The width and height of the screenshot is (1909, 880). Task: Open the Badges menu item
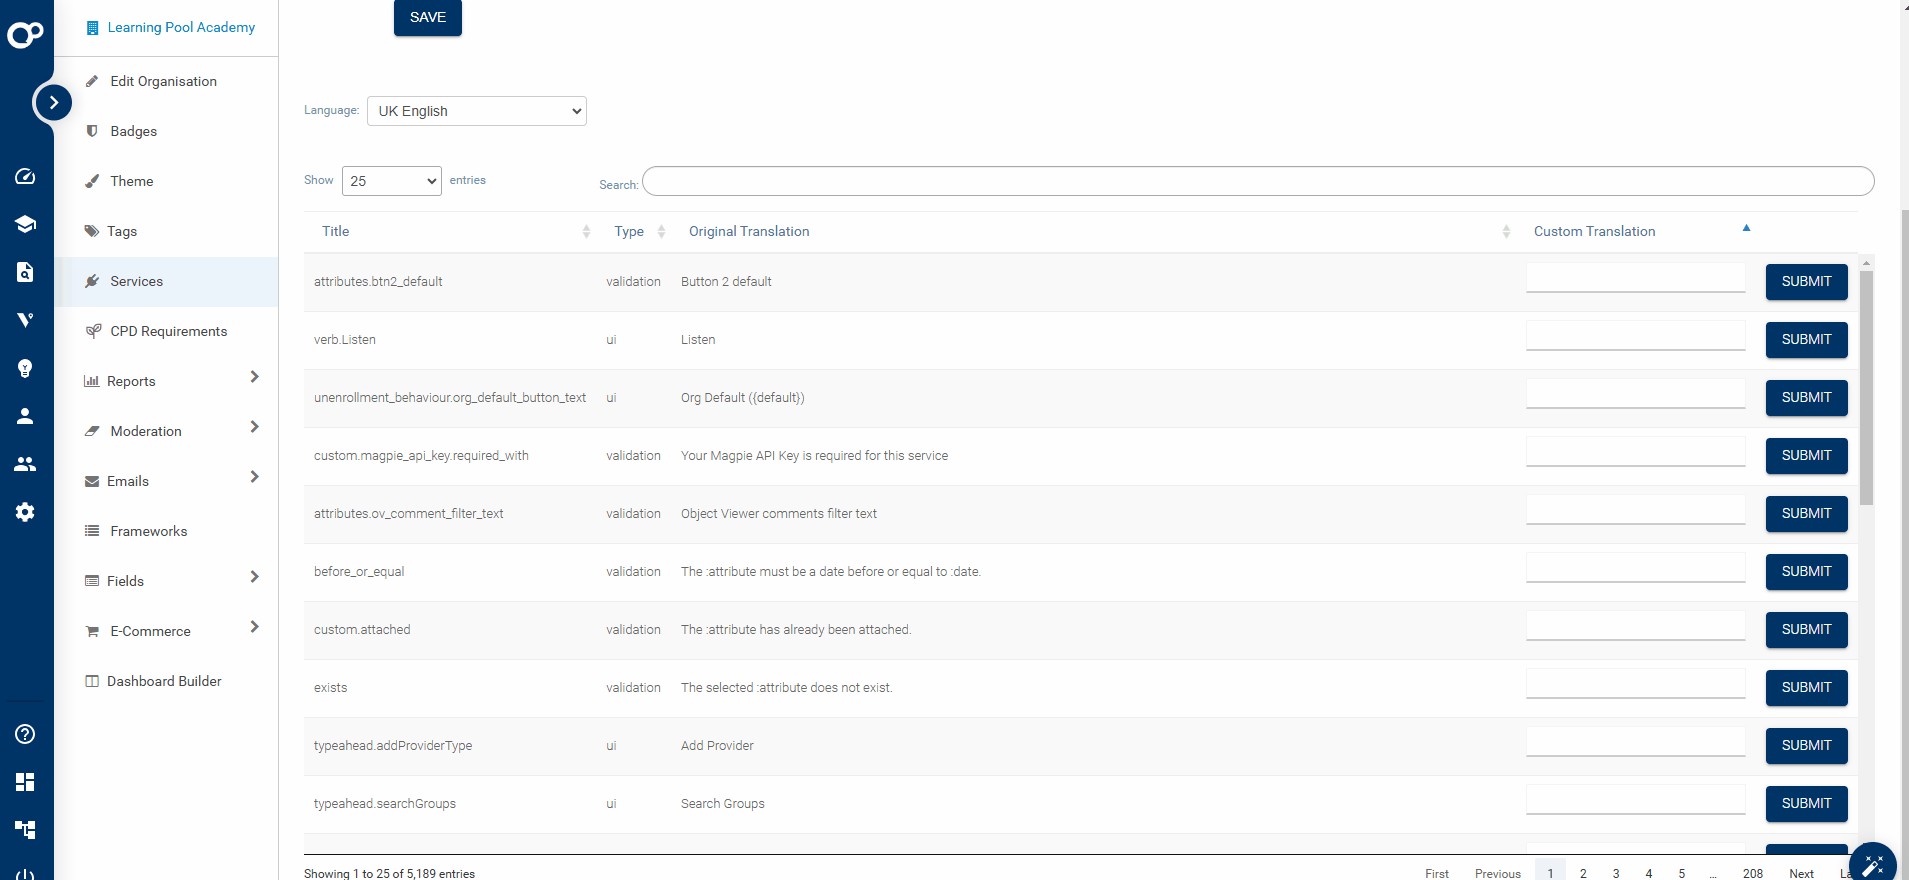coord(134,131)
